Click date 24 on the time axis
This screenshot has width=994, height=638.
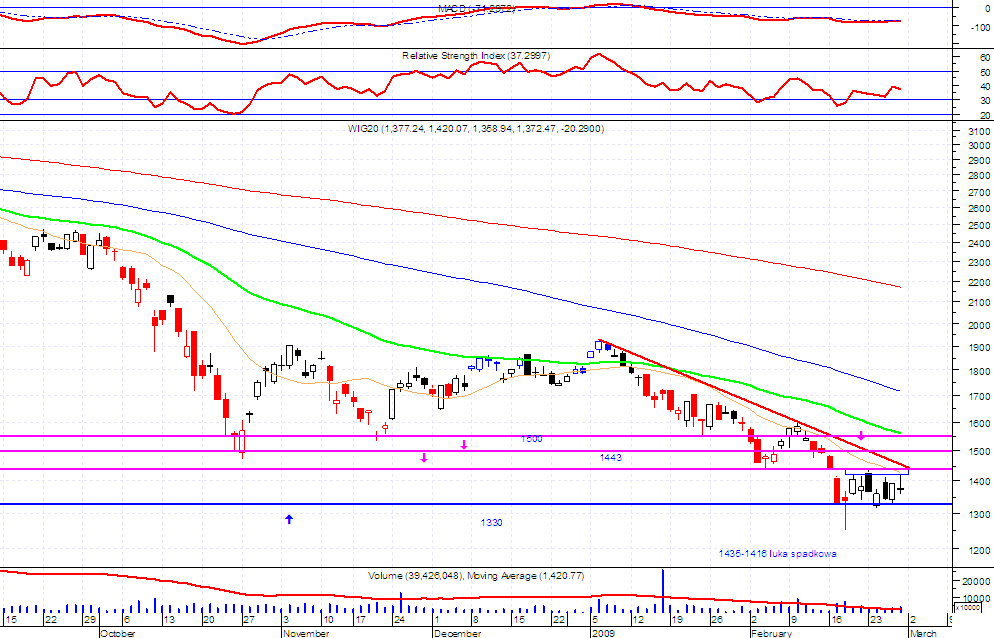click(x=399, y=620)
